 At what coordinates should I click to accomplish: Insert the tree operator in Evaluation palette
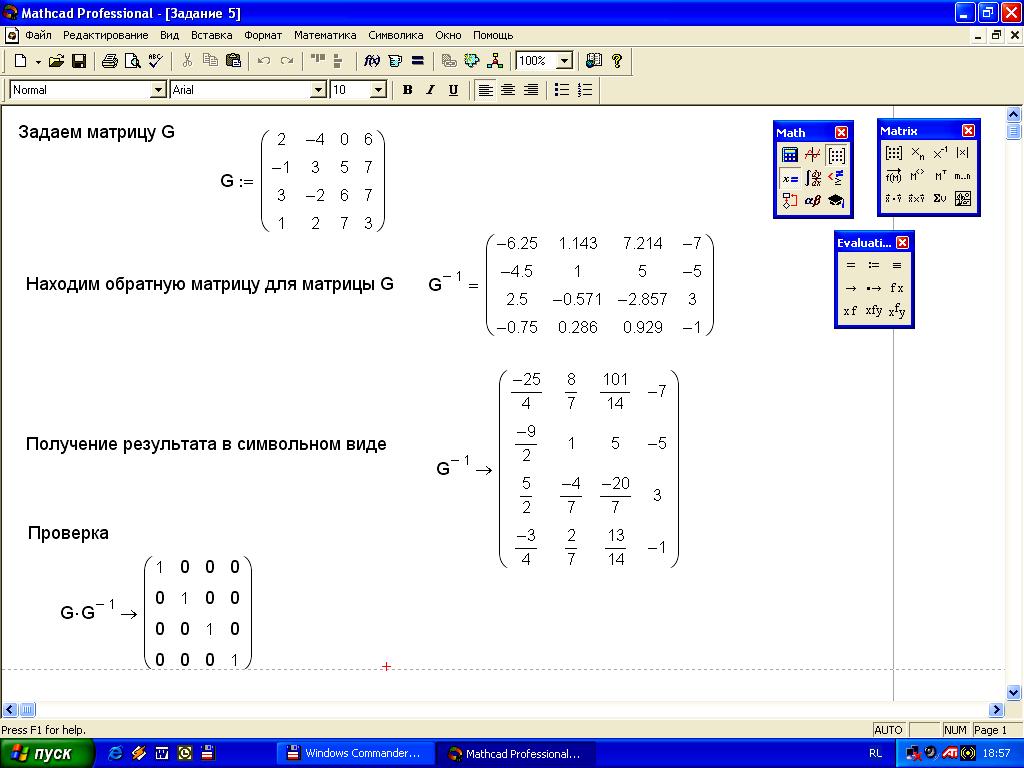pos(897,311)
